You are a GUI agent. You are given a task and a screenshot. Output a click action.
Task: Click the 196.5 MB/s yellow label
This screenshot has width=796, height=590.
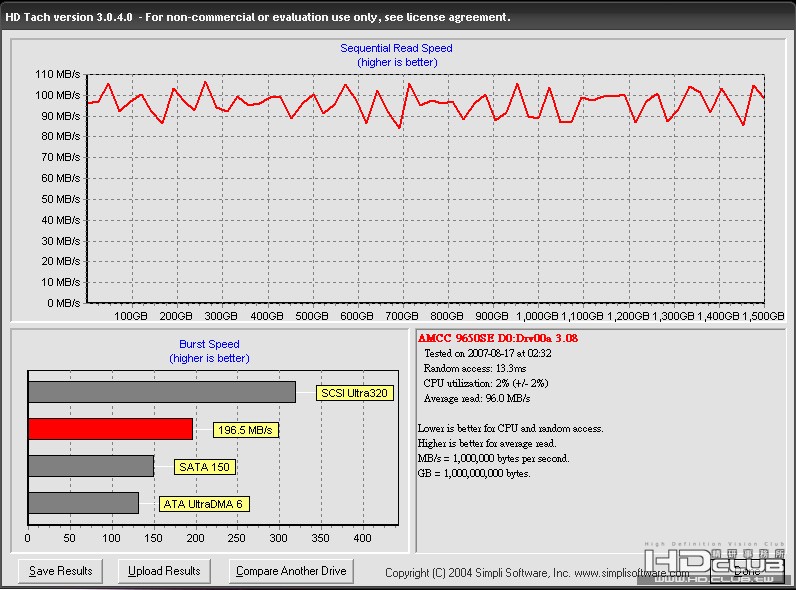click(x=245, y=430)
